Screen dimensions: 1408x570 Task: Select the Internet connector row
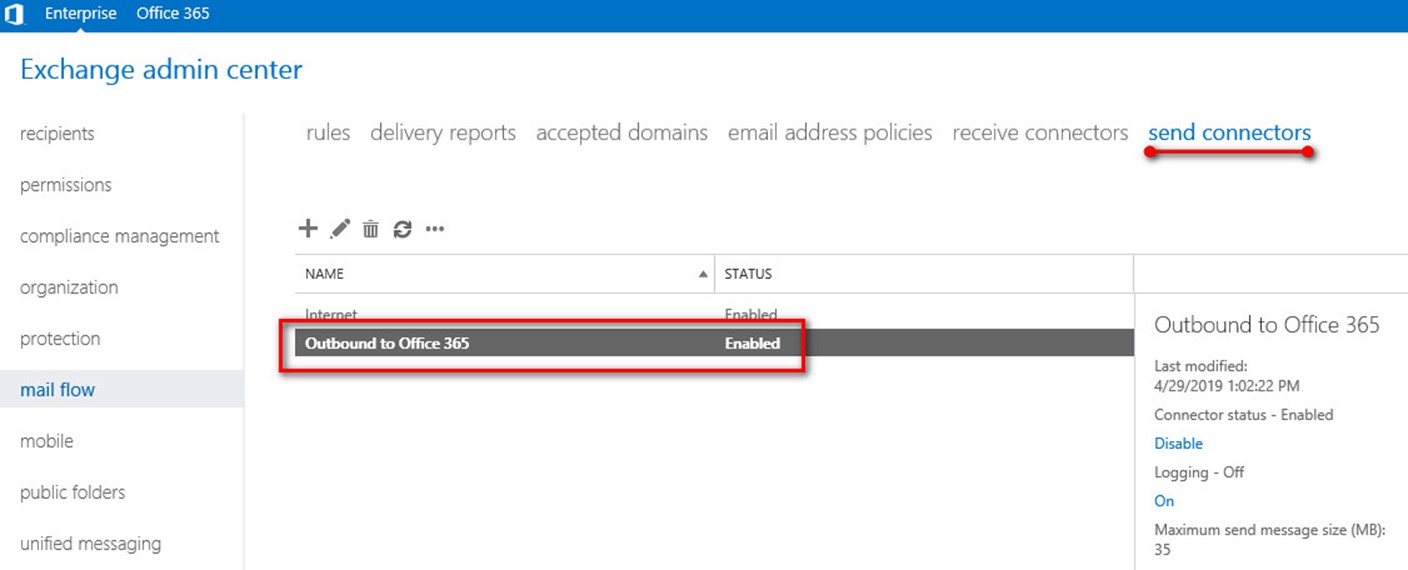[714, 314]
